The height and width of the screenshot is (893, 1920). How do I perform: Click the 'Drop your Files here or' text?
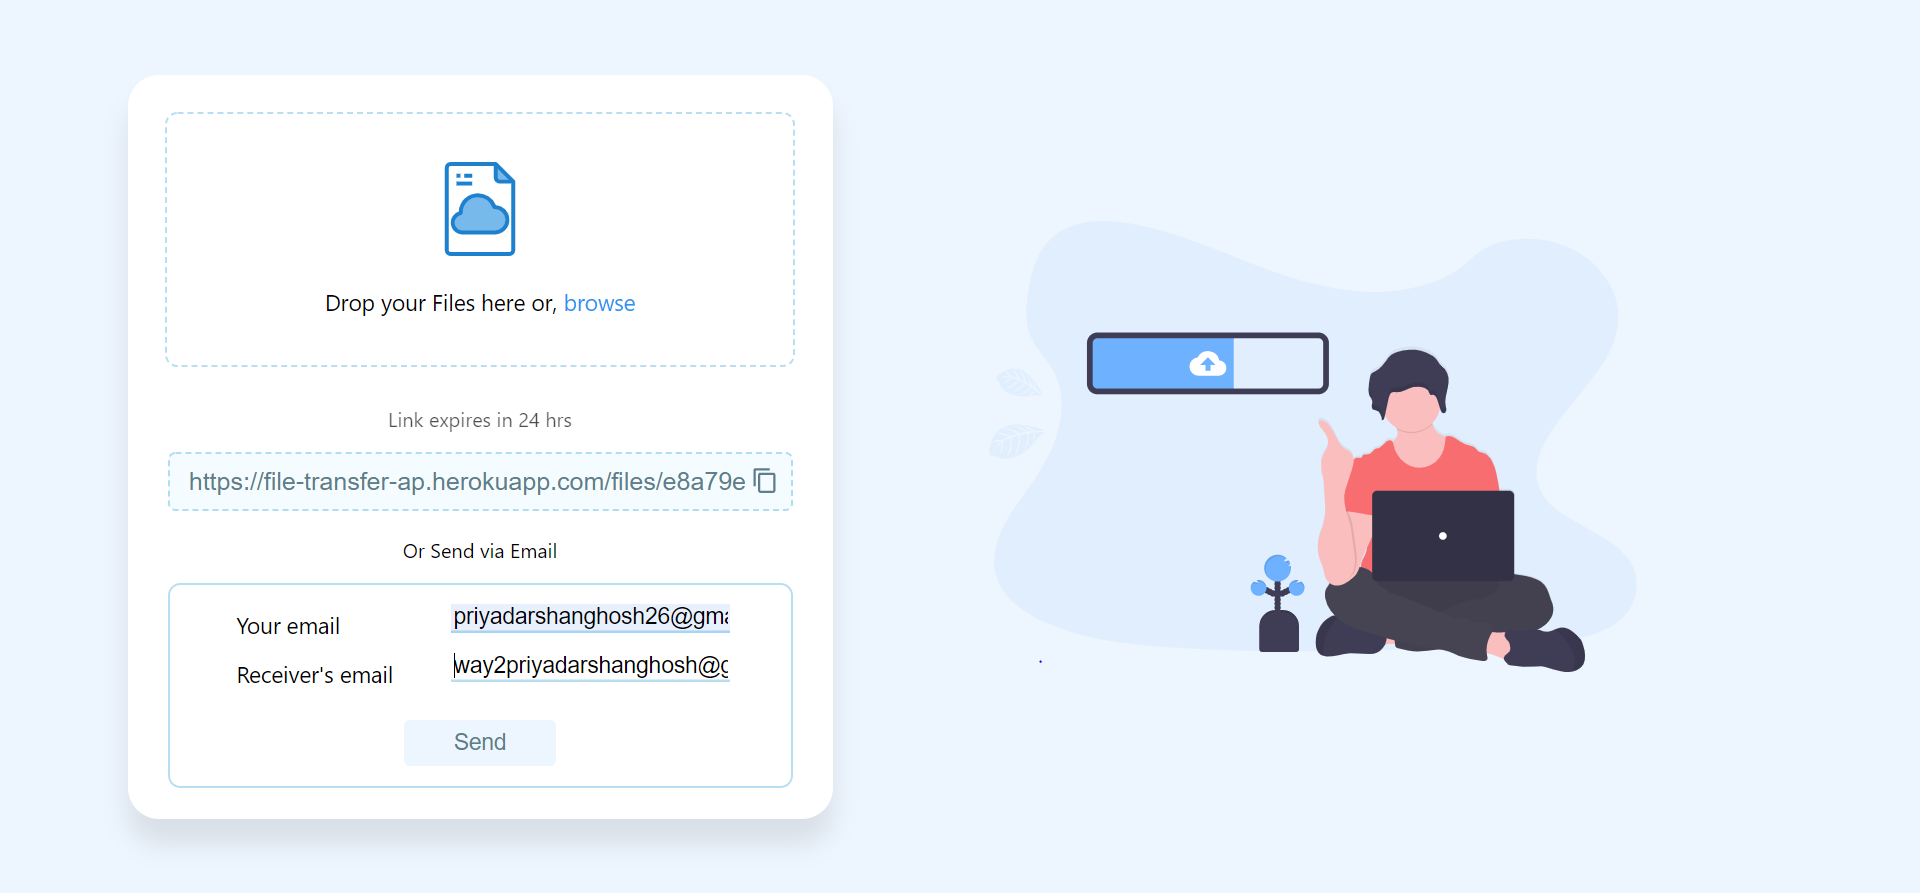[441, 303]
